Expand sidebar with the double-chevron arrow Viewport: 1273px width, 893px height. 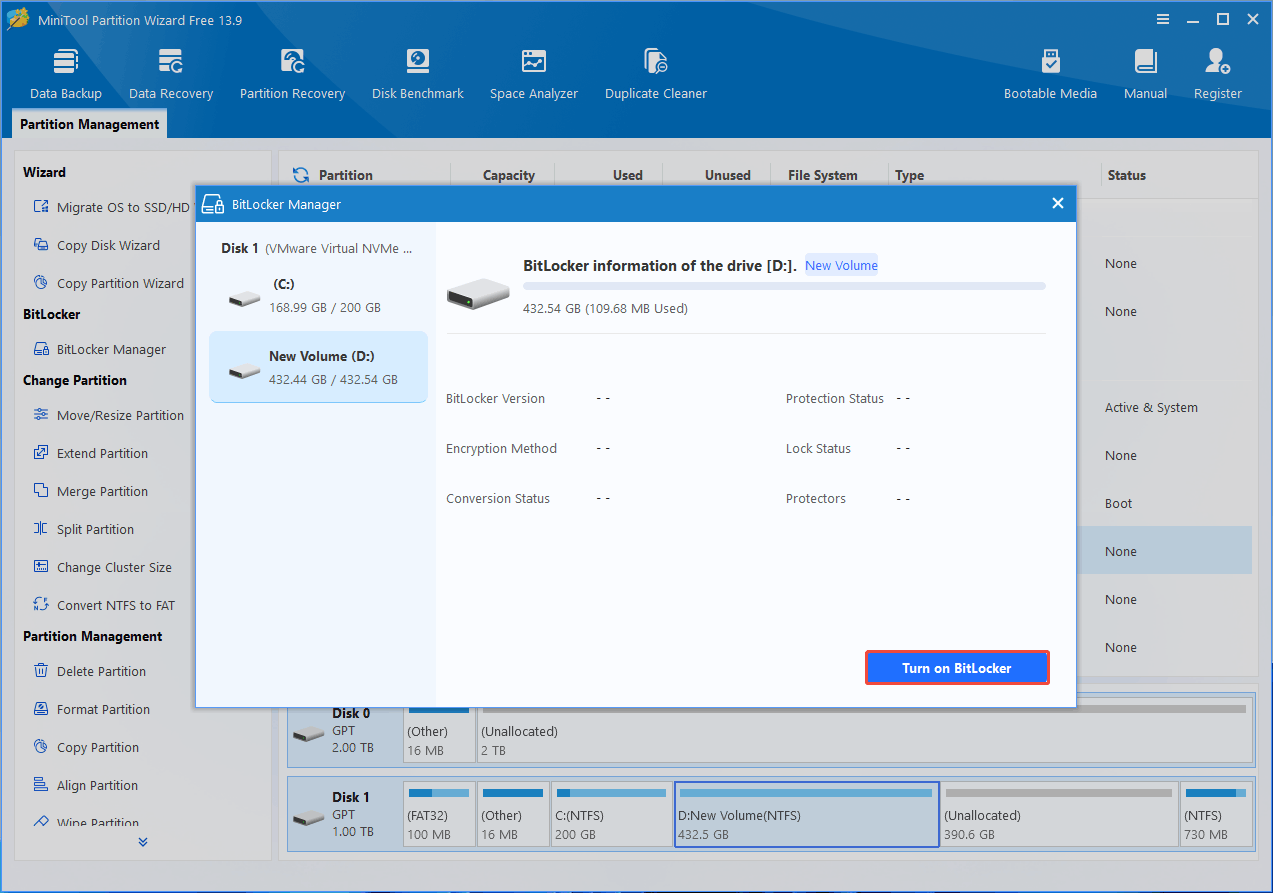[x=143, y=842]
